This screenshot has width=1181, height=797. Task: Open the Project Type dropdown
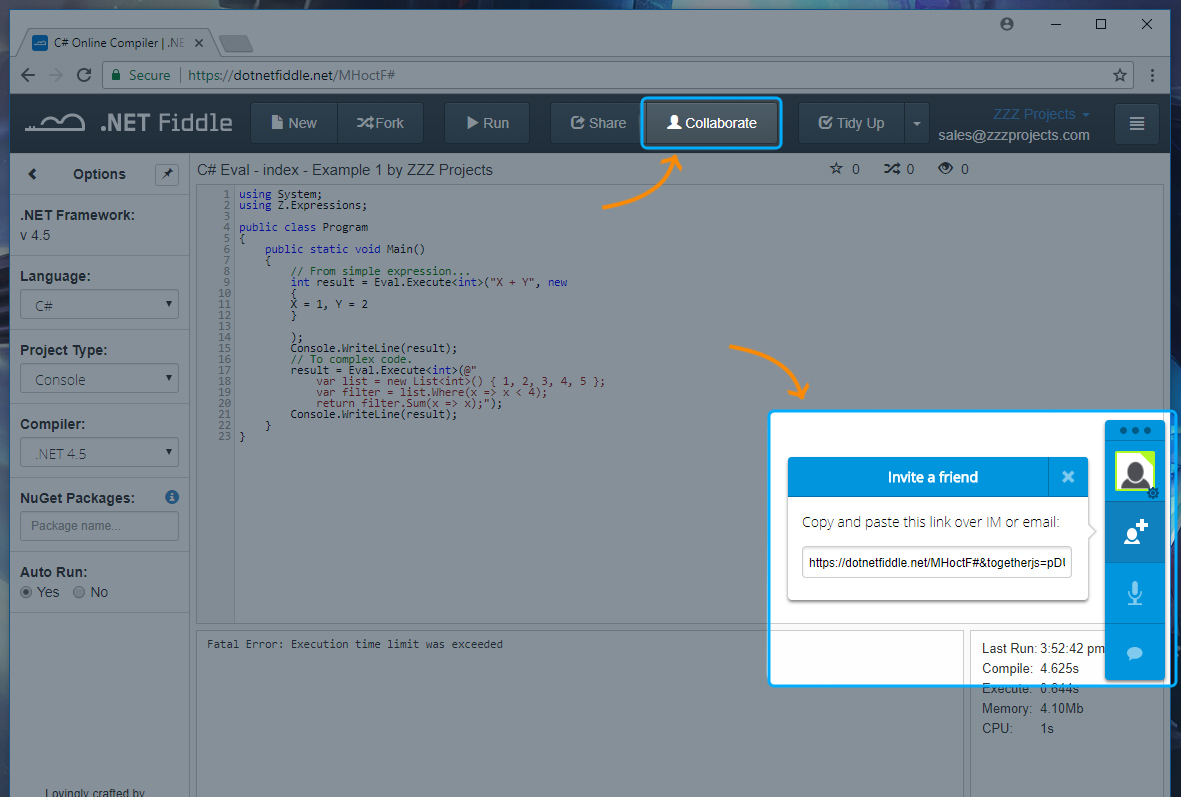click(99, 379)
